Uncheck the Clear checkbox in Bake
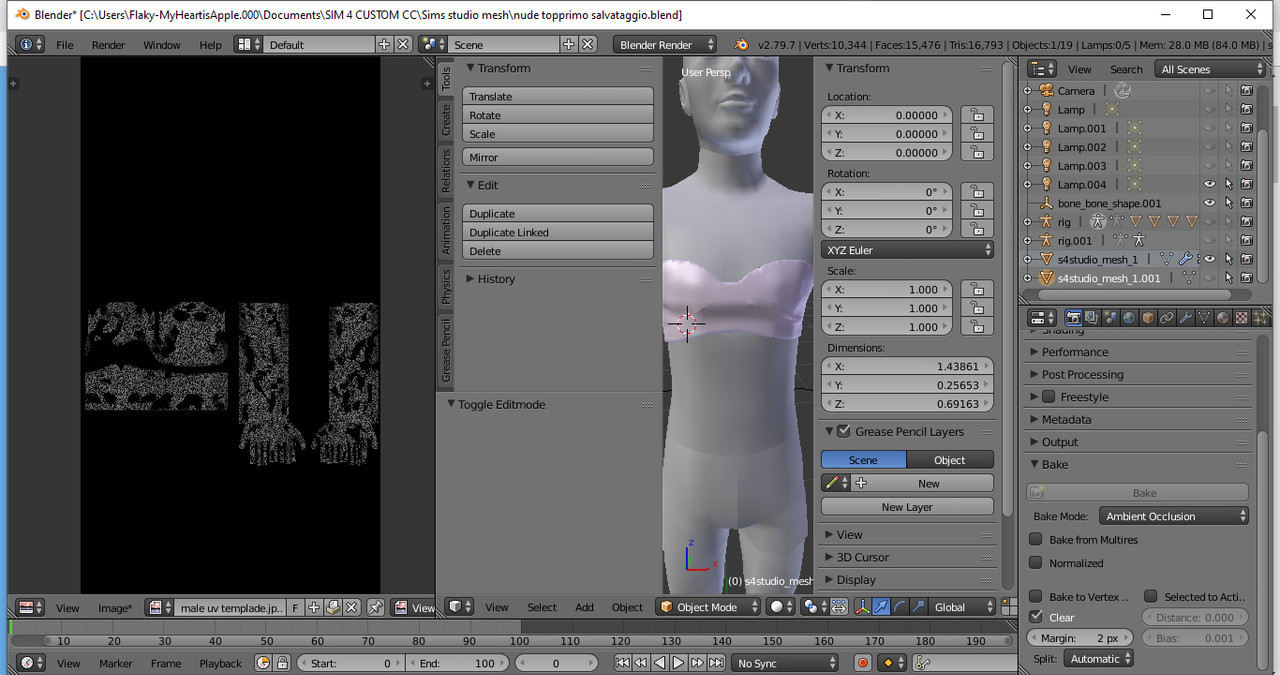 coord(1036,617)
